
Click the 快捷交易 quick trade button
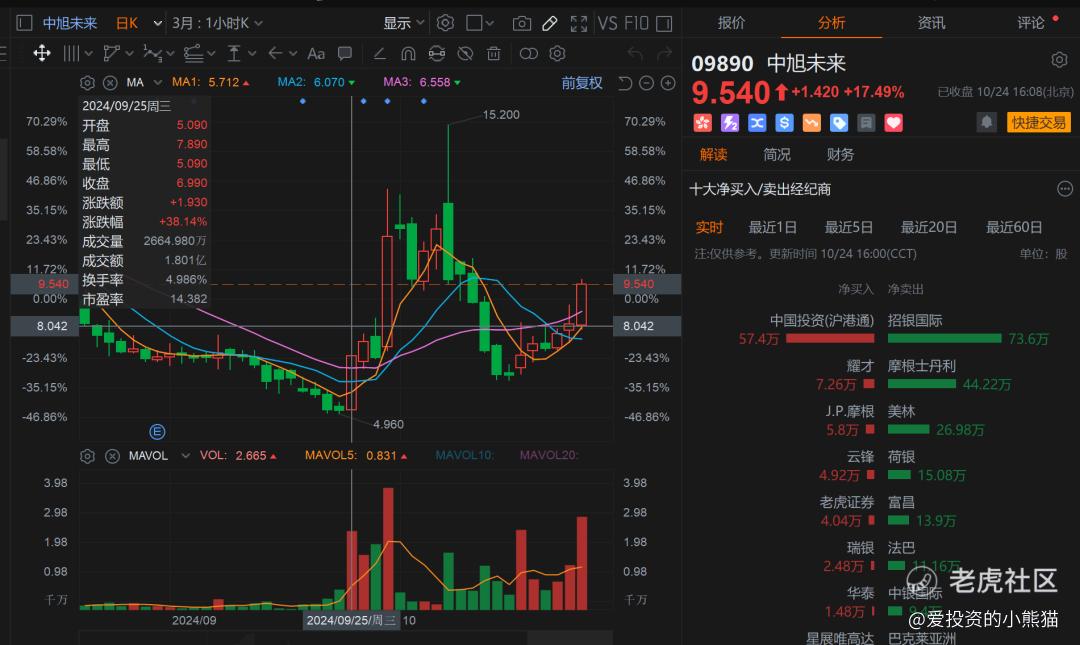pos(1039,123)
